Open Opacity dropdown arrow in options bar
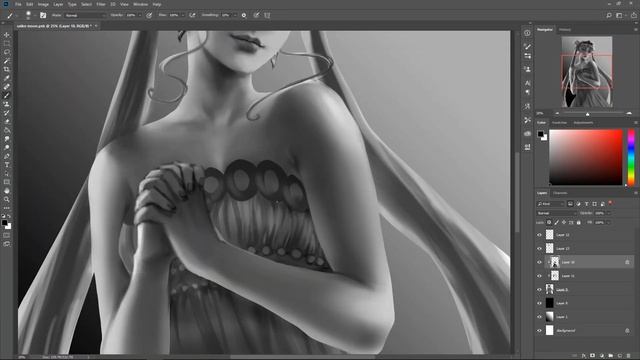Viewport: 640px width, 360px height. (140, 15)
